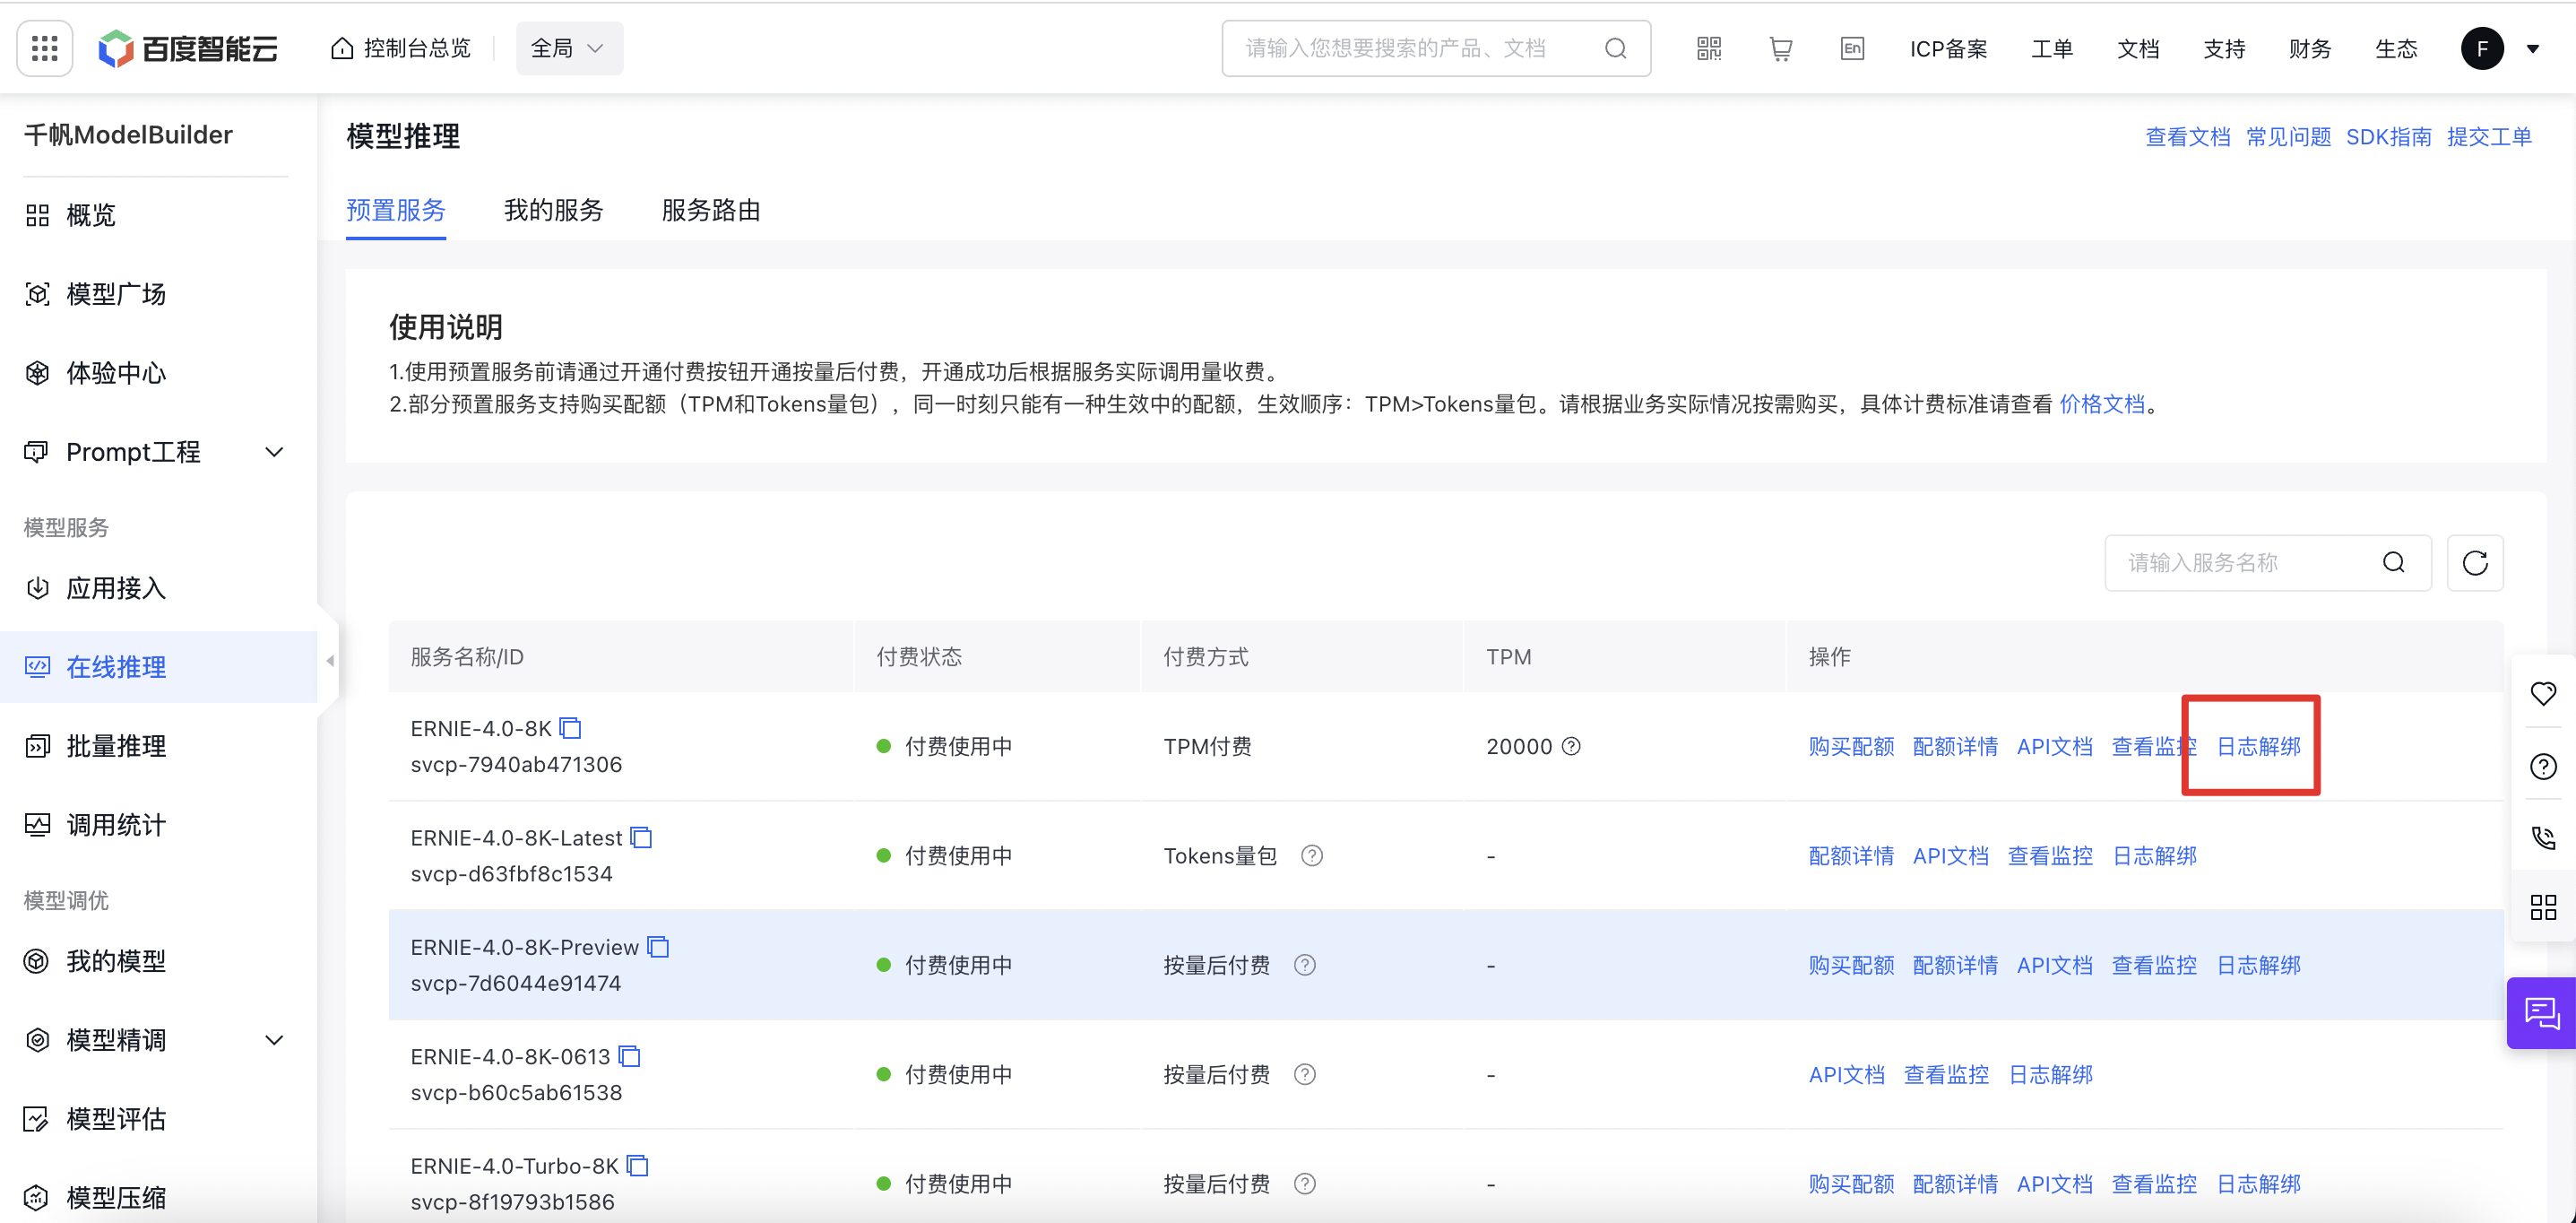This screenshot has width=2576, height=1223.
Task: Switch to the 预置服务 tab
Action: click(x=396, y=210)
